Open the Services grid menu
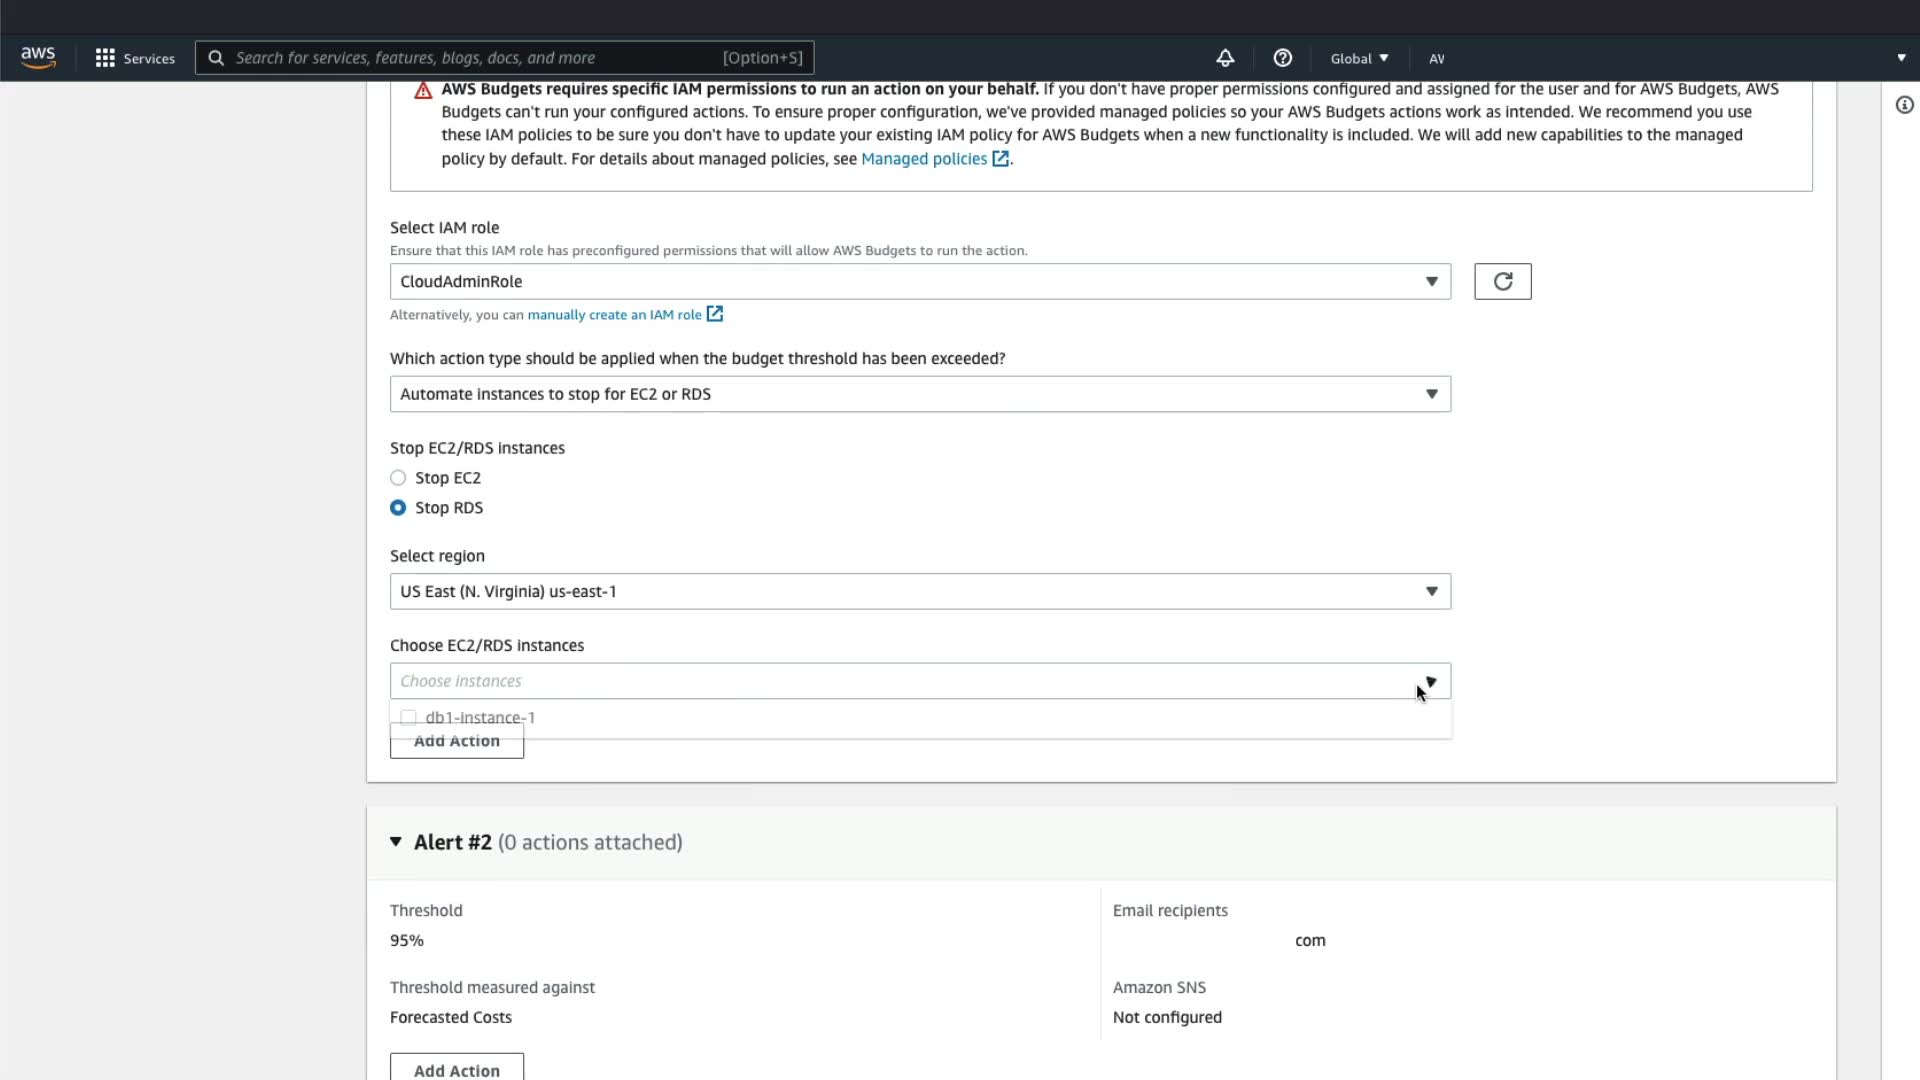Screen dimensions: 1920x1080 (x=135, y=58)
